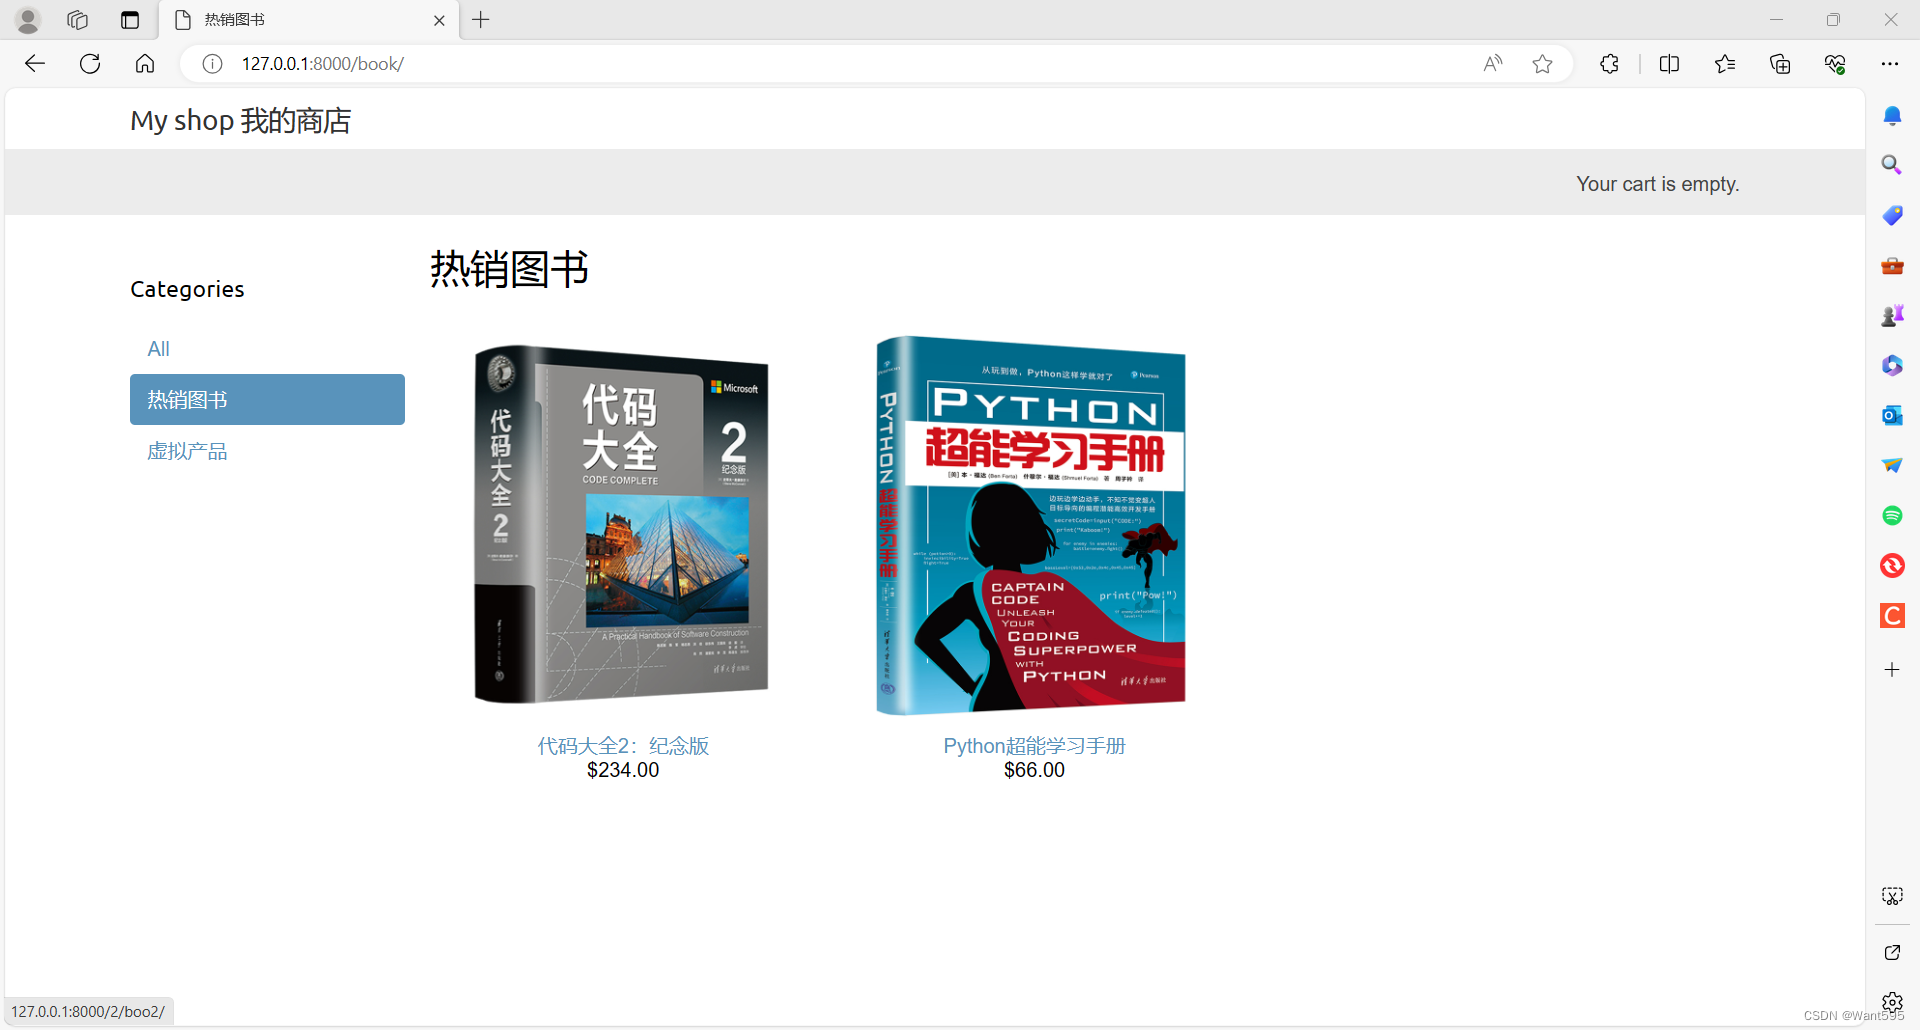Open link in new window sidebar icon
Image resolution: width=1920 pixels, height=1030 pixels.
pos(1892,952)
